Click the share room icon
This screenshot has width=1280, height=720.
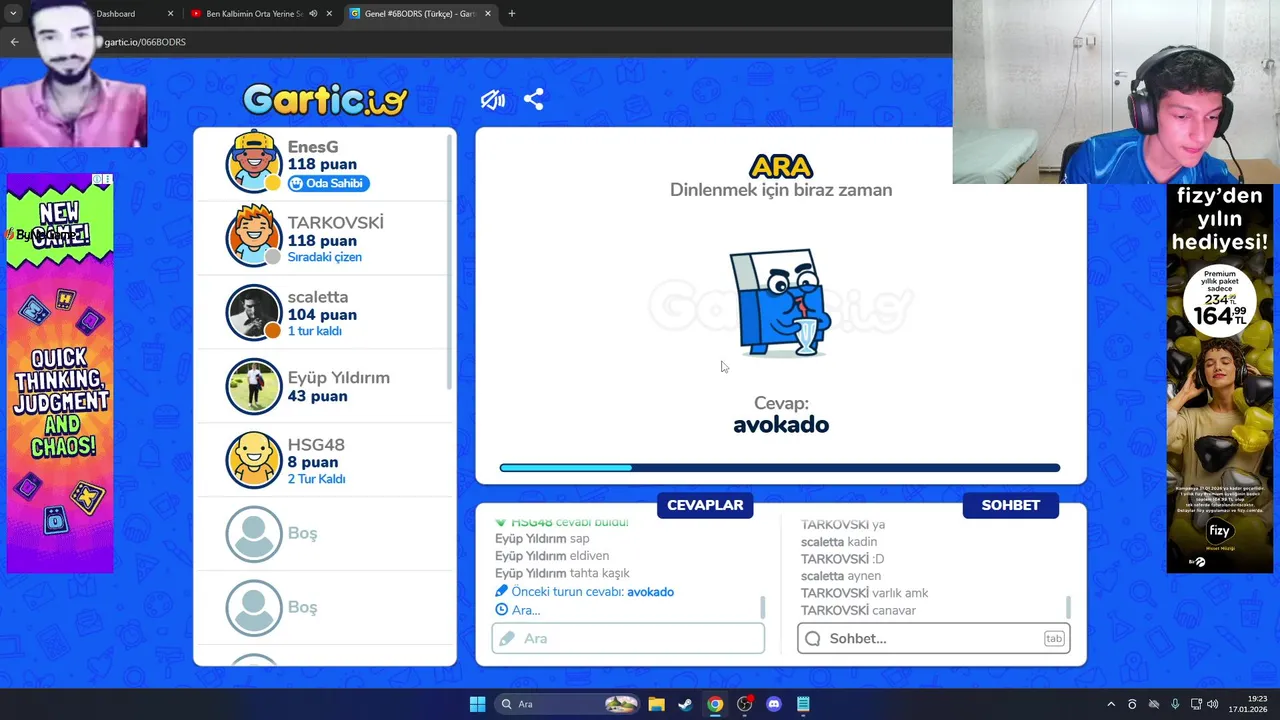pyautogui.click(x=534, y=99)
